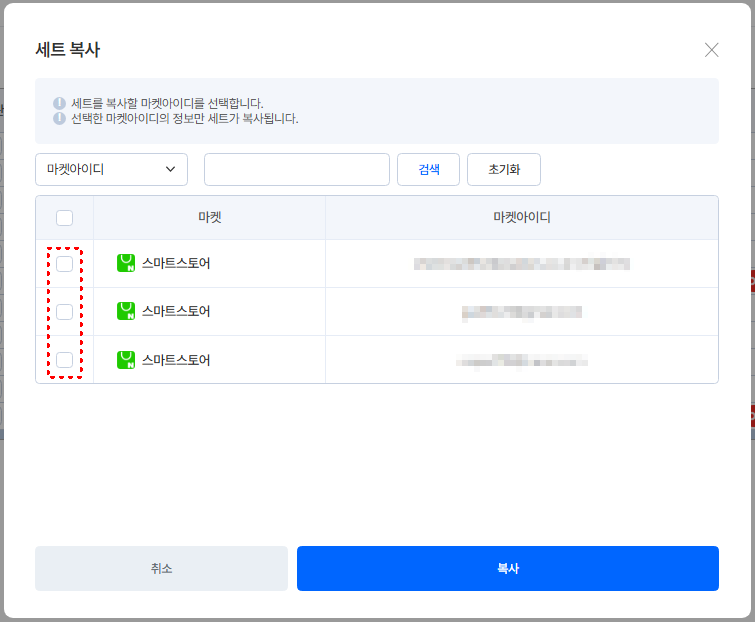Click the 마켓 column header

[209, 217]
